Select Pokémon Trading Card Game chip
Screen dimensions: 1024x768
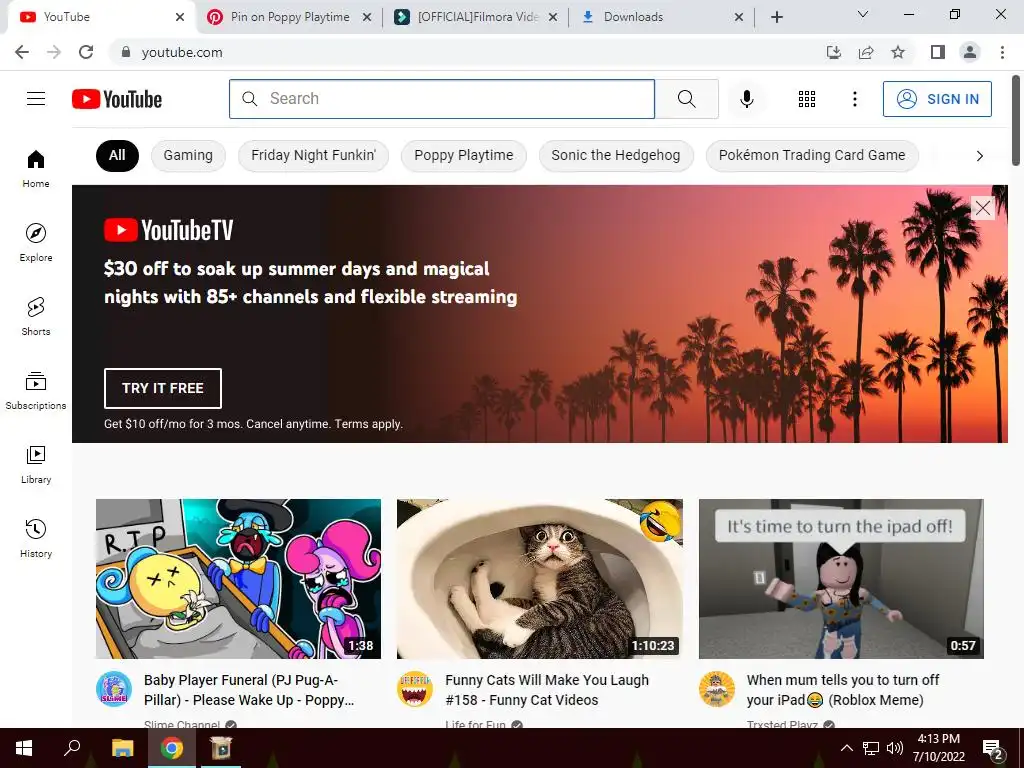[x=812, y=156]
